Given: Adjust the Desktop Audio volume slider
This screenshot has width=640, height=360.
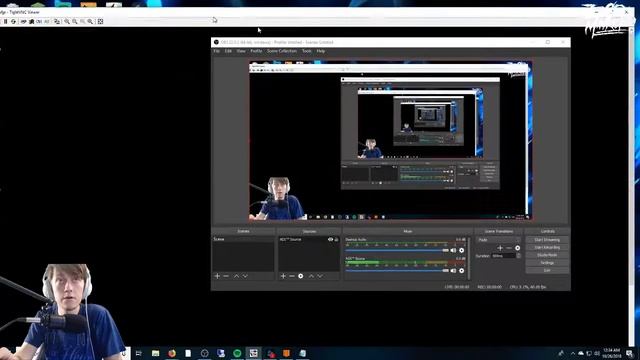Looking at the screenshot, I should 397,250.
